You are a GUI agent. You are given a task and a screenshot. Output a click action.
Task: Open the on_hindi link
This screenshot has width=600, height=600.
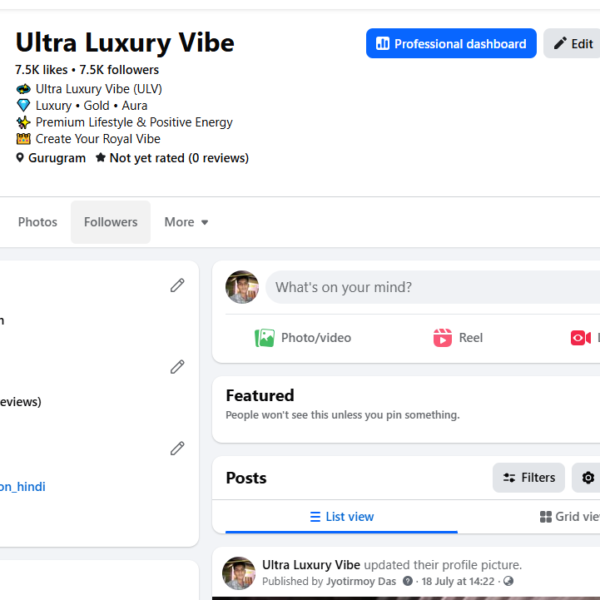[23, 486]
